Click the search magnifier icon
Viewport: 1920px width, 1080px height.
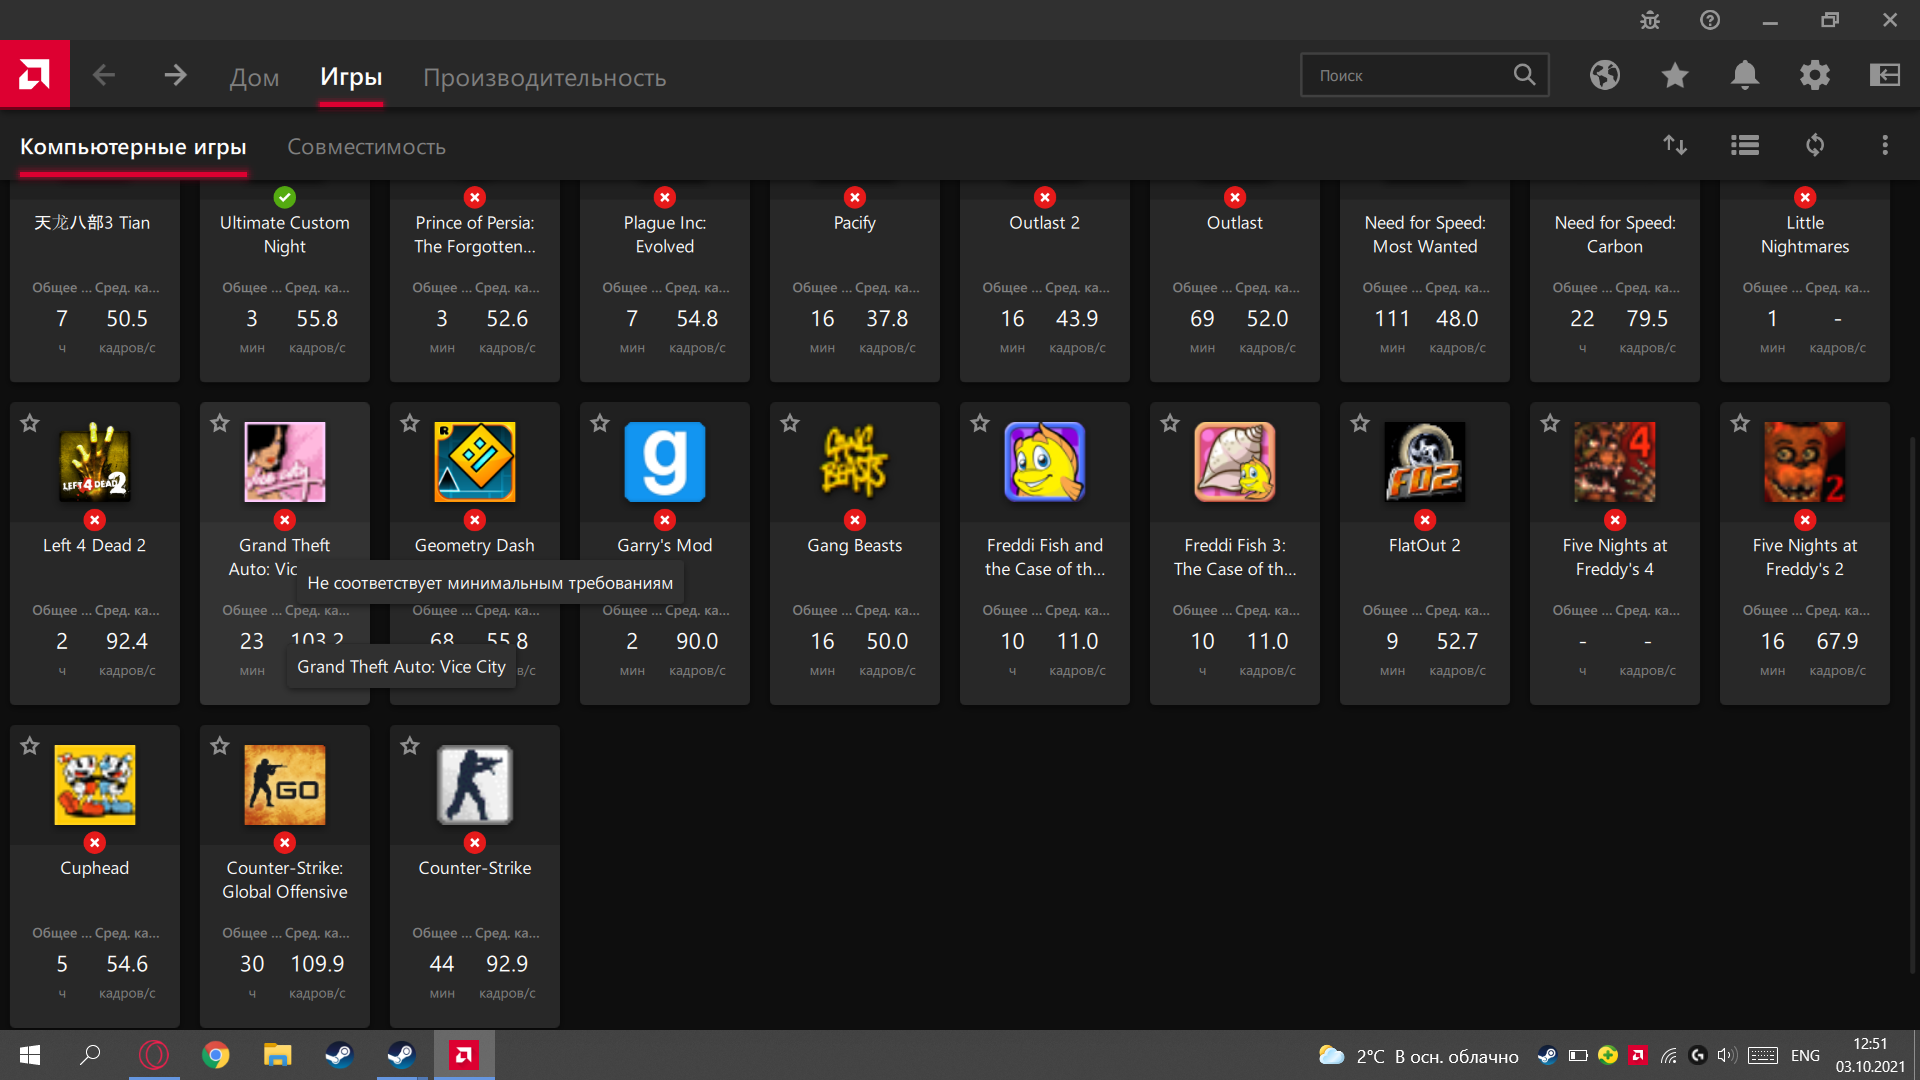(1524, 75)
